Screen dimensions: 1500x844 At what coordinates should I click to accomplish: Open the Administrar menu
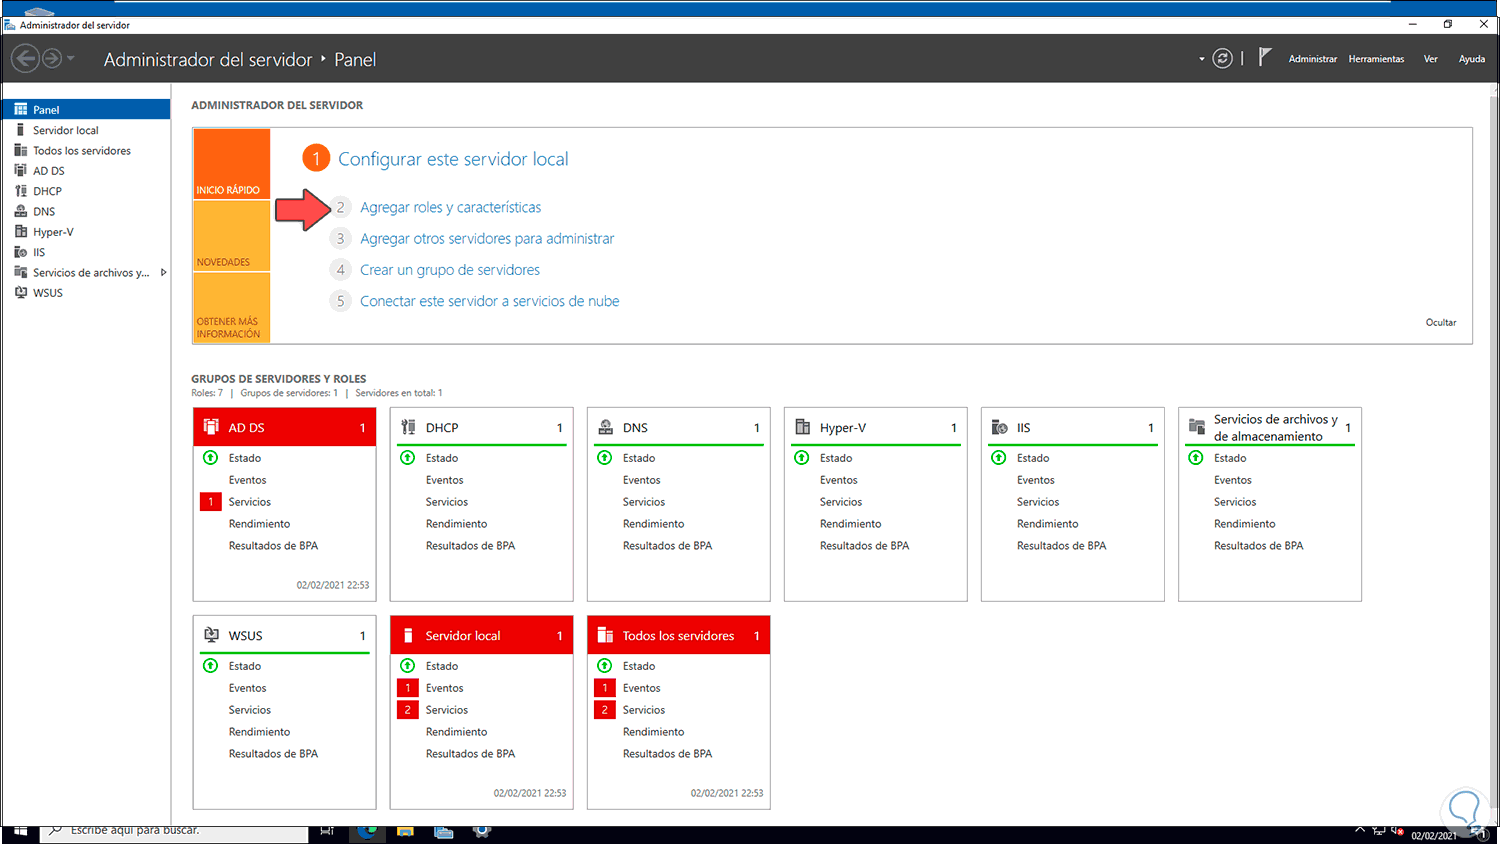click(1313, 59)
